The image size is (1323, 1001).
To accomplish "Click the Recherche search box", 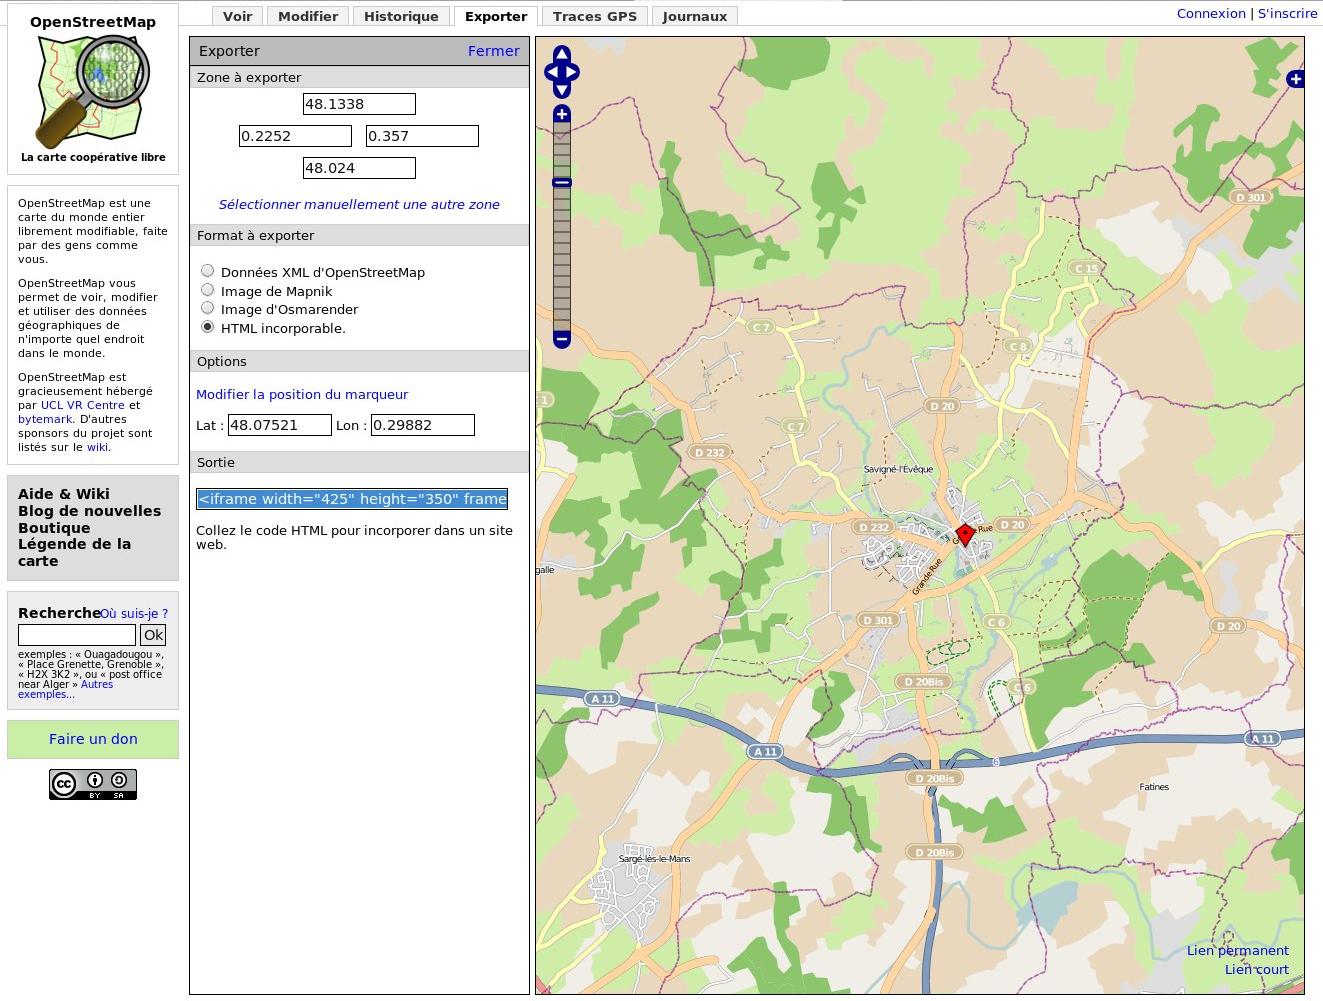I will (x=77, y=635).
